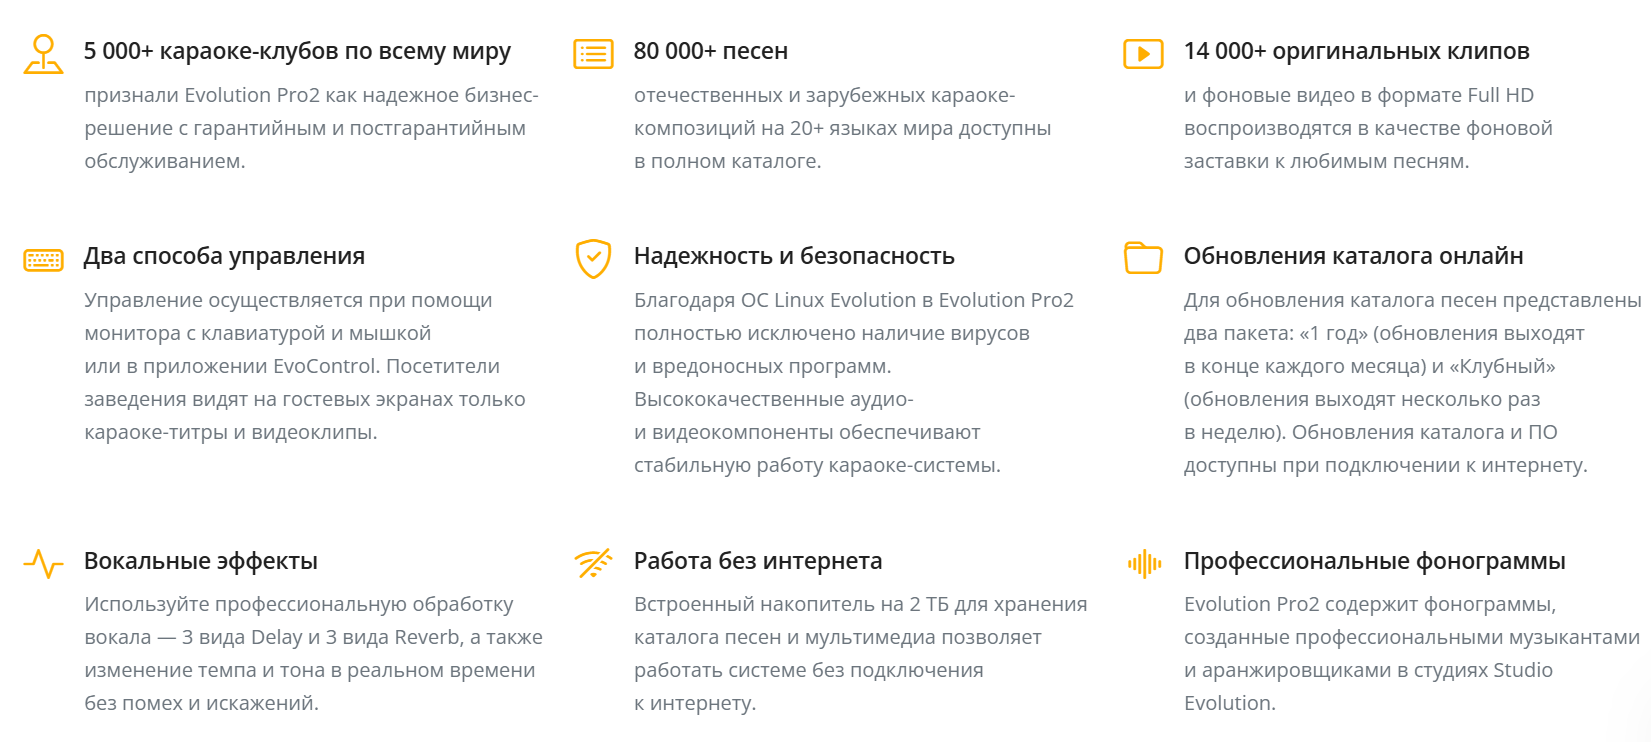Click the "Работа без интернета" heading
Viewport: 1651px width, 742px height.
757,561
